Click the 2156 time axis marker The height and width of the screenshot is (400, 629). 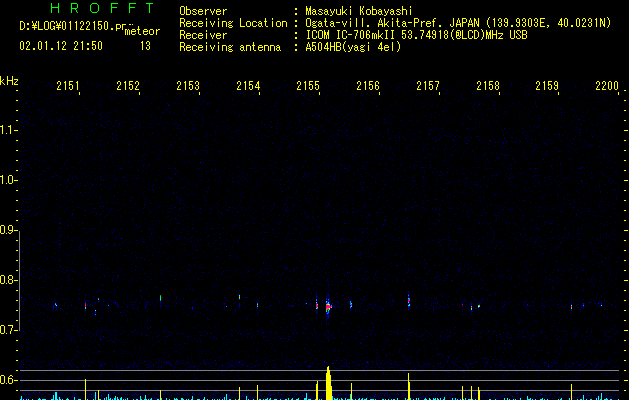pyautogui.click(x=368, y=85)
